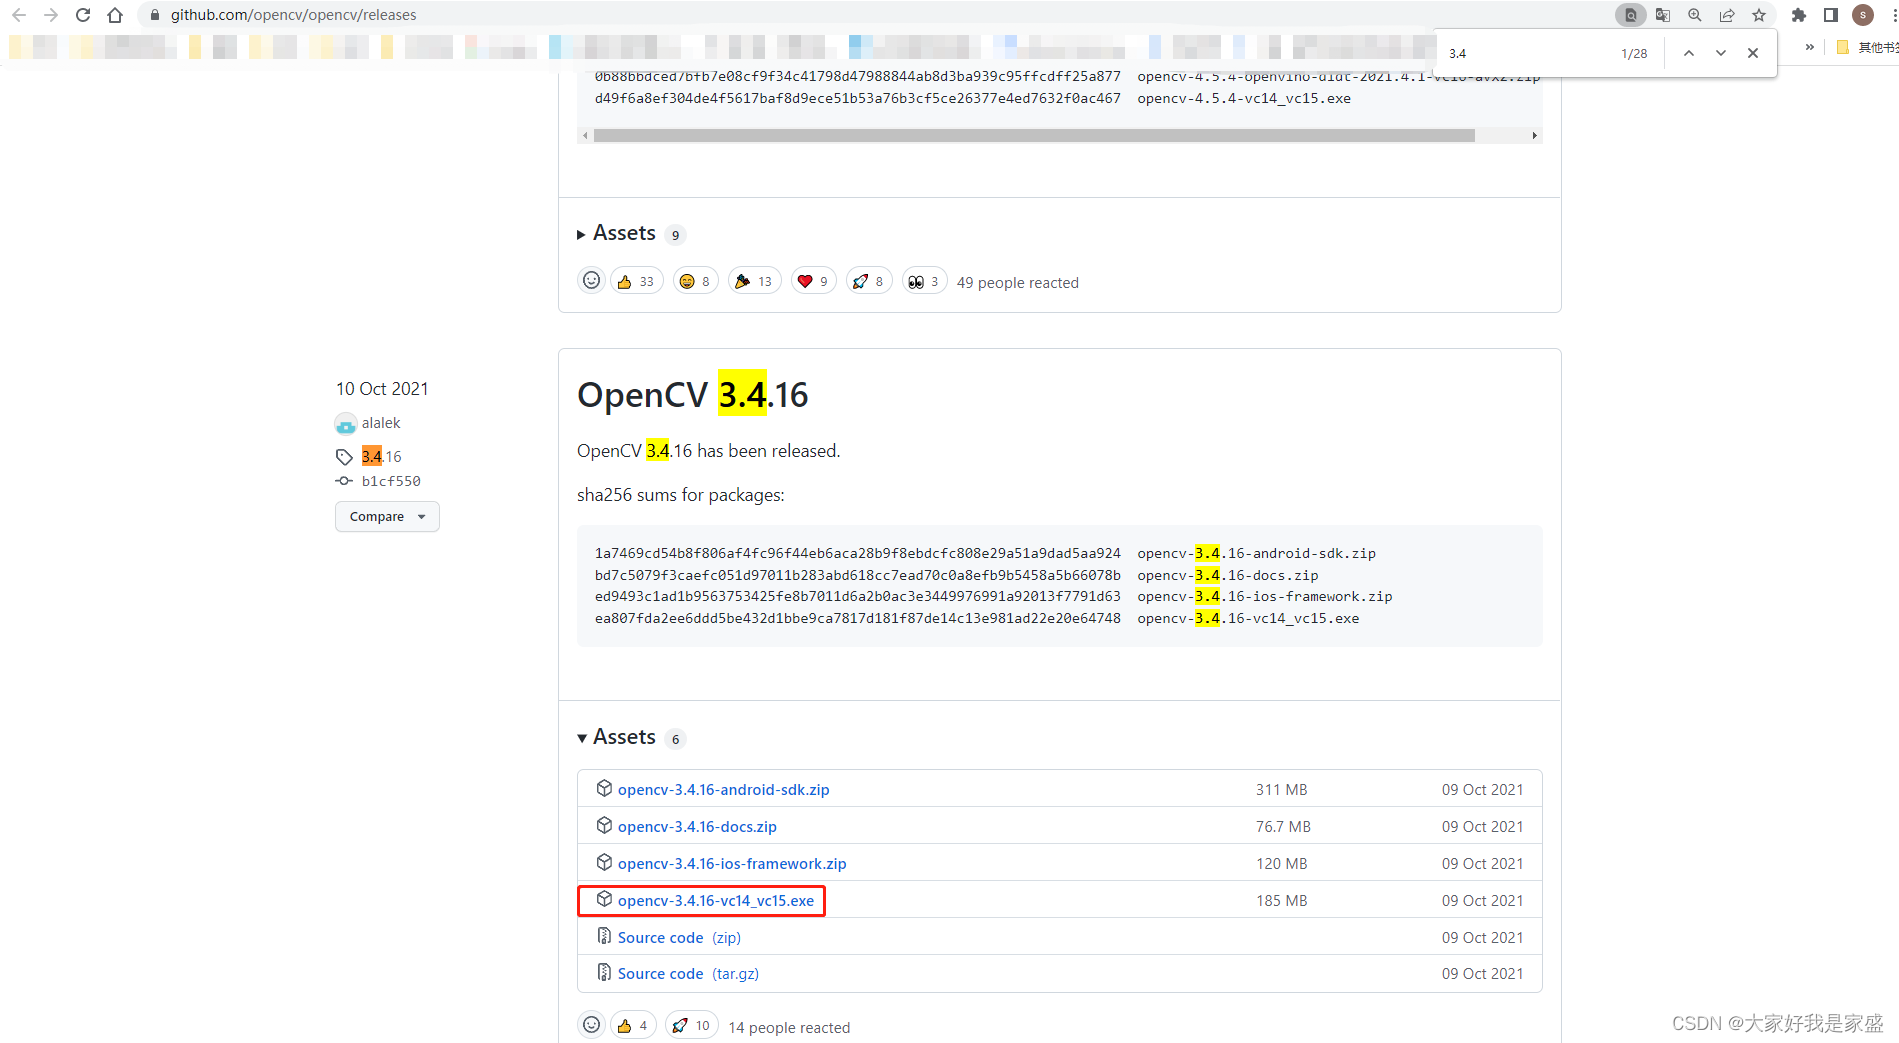
Task: Click left arrow of code block scrollbar
Action: click(x=585, y=135)
